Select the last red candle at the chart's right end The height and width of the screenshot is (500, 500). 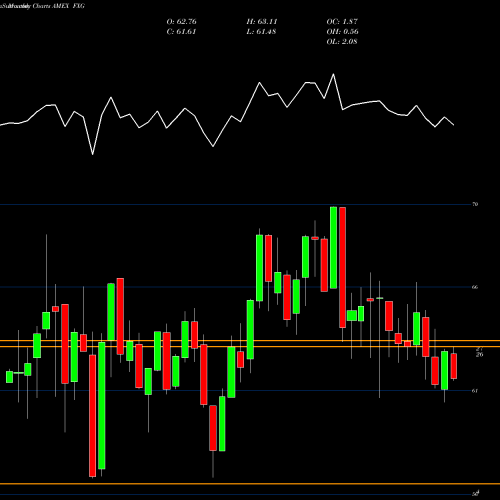point(454,366)
